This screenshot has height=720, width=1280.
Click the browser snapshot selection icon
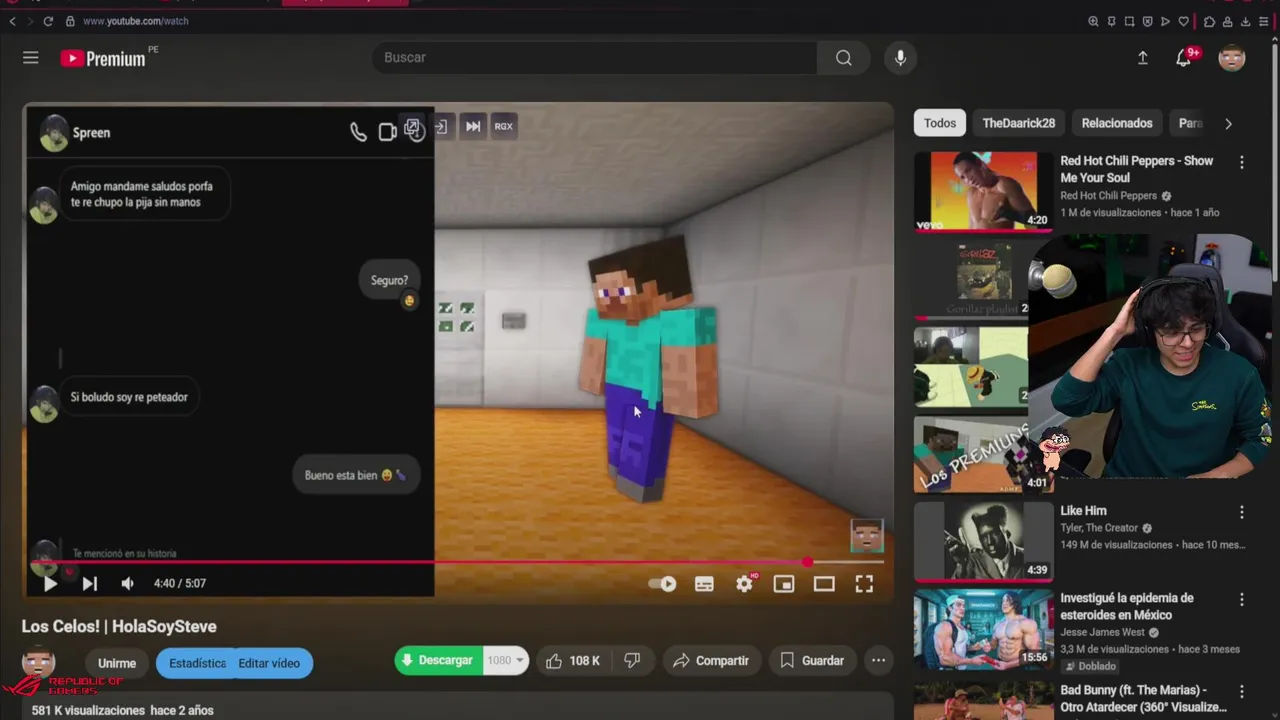pos(1129,21)
